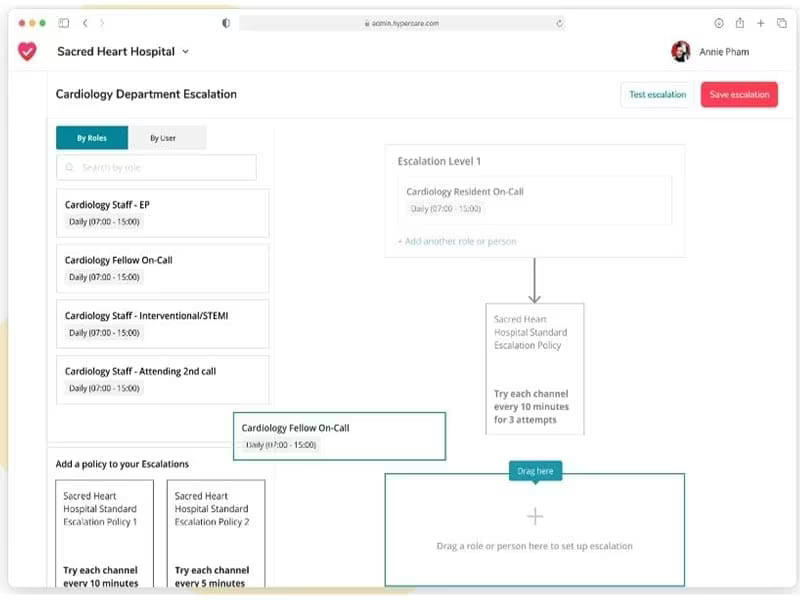This screenshot has width=800, height=600.
Task: Toggle the browser sidebar icon
Action: tap(64, 23)
